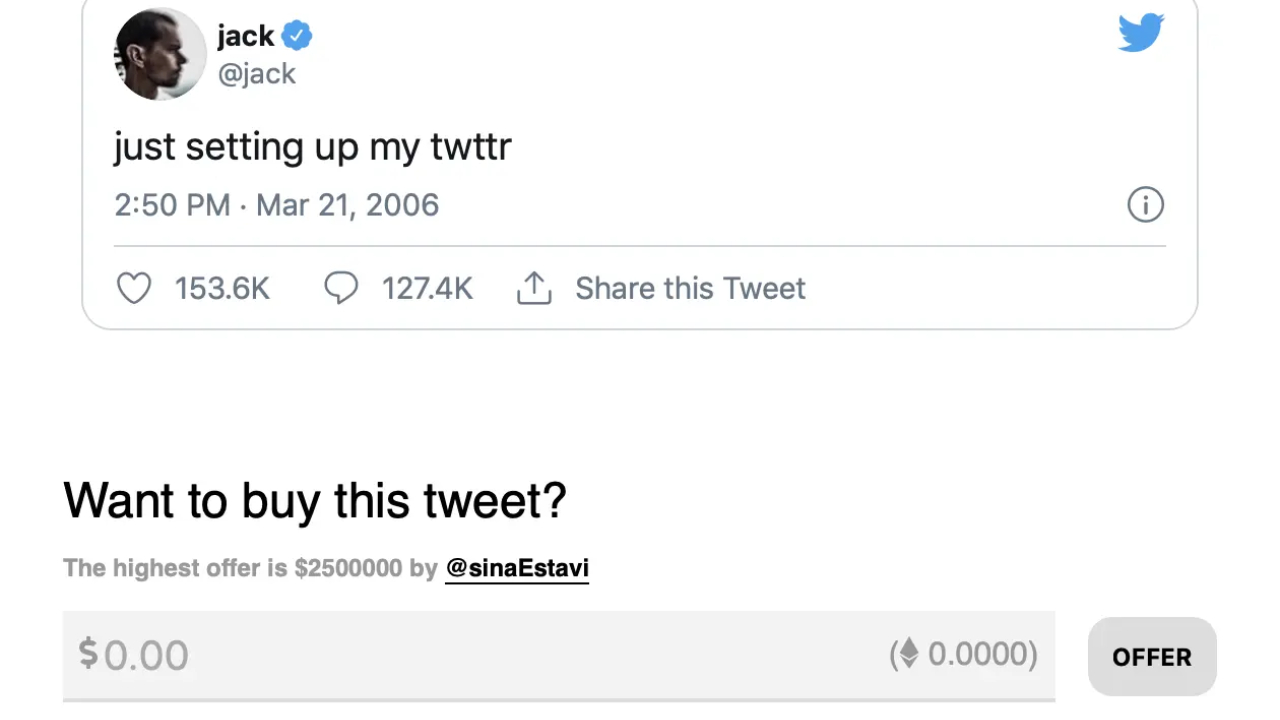Click the 0.0000 ETH conversion value
The height and width of the screenshot is (720, 1280).
[981, 654]
